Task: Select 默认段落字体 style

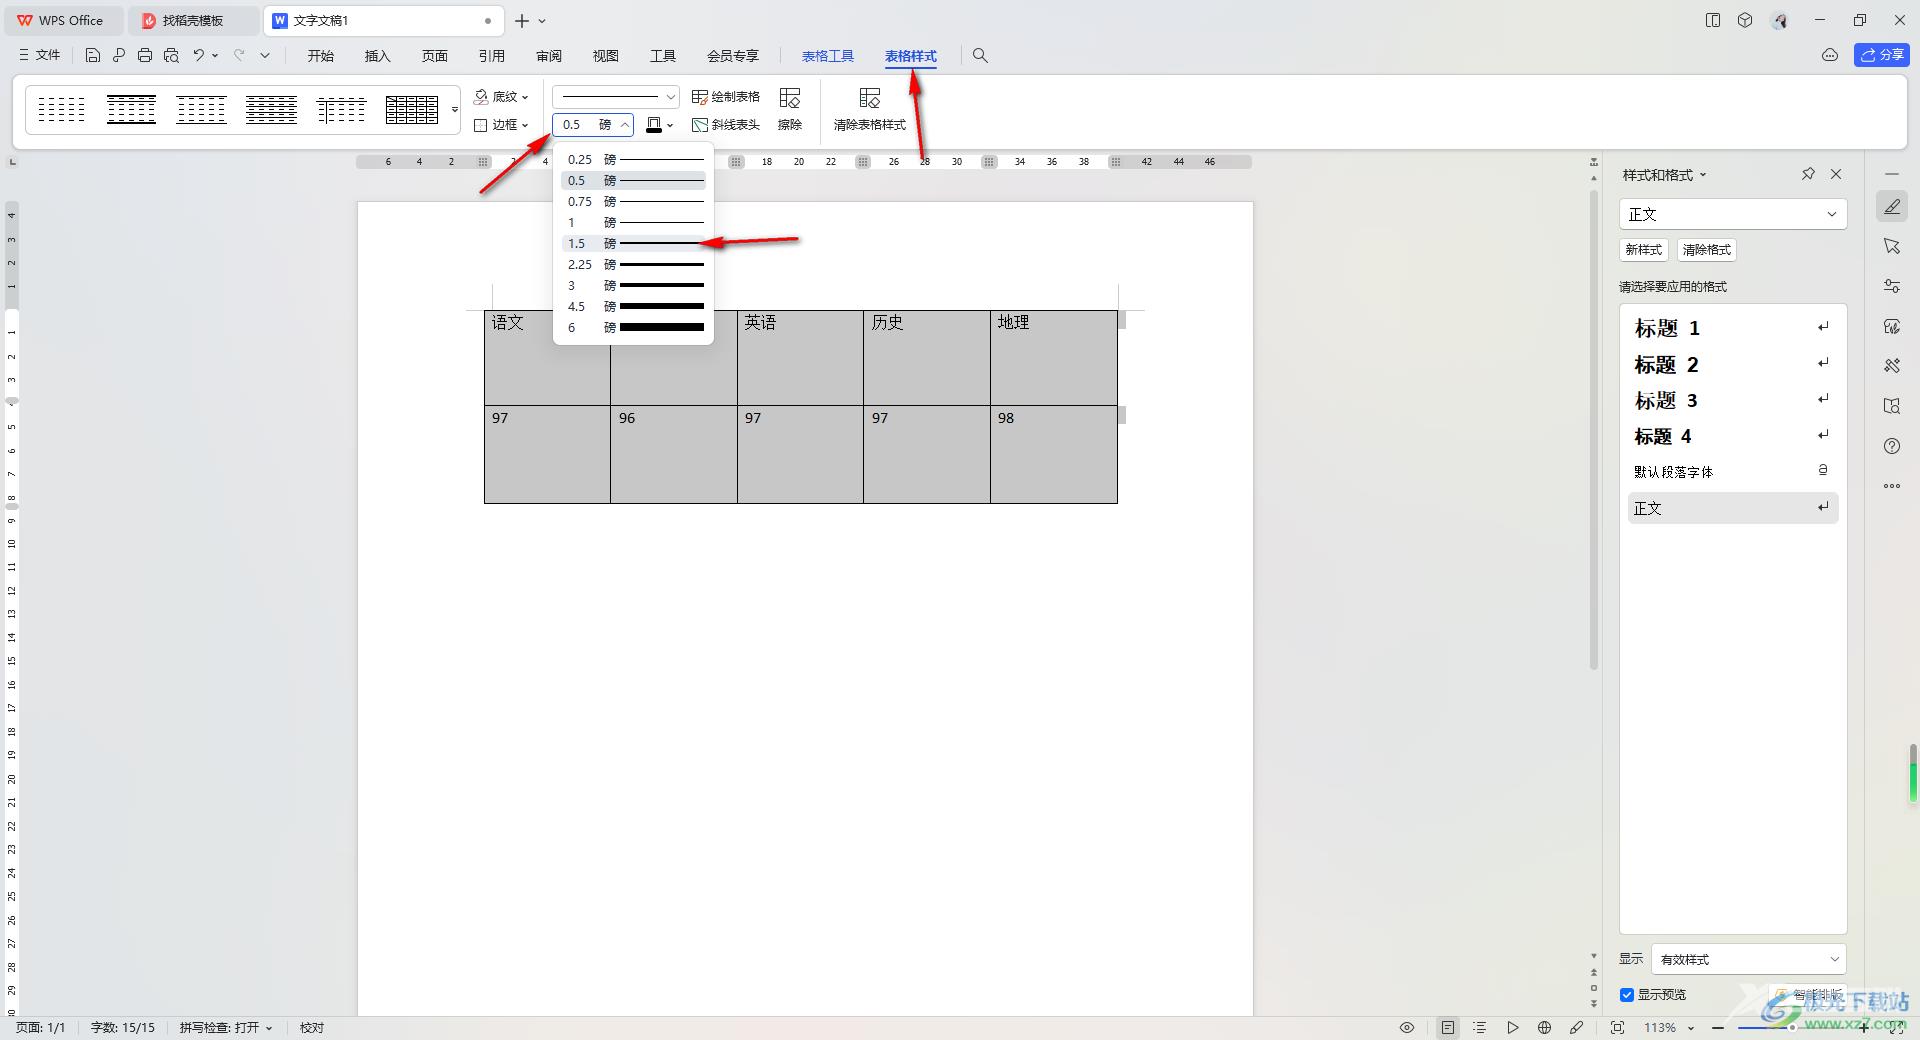Action: click(x=1733, y=472)
